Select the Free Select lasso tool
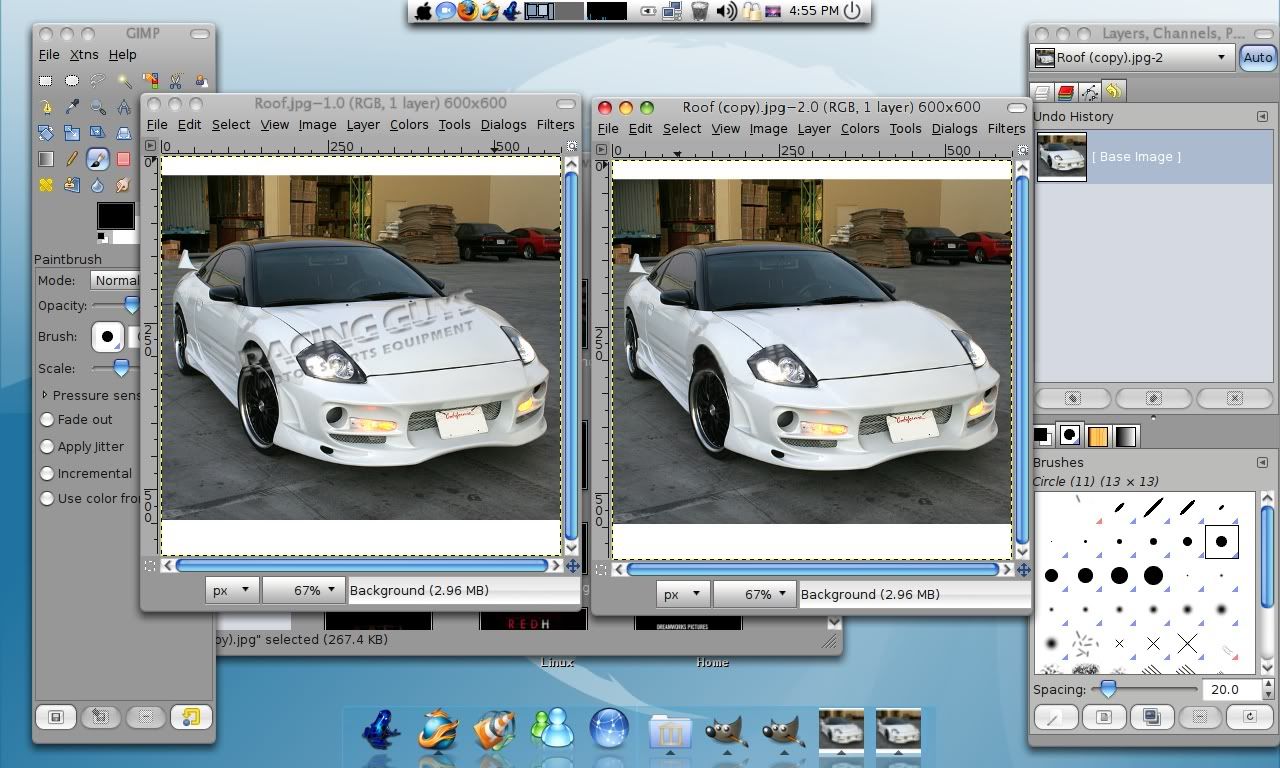The image size is (1280, 768). [98, 81]
